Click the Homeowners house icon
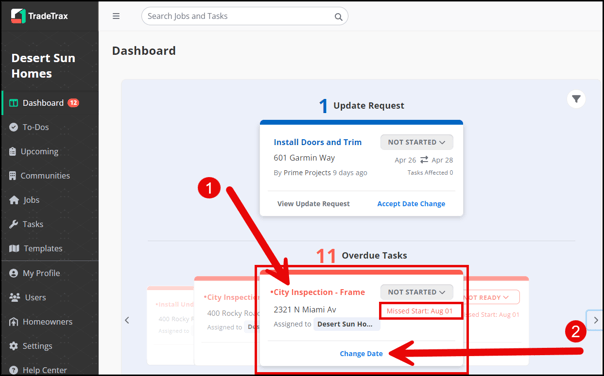604x376 pixels. (x=13, y=322)
